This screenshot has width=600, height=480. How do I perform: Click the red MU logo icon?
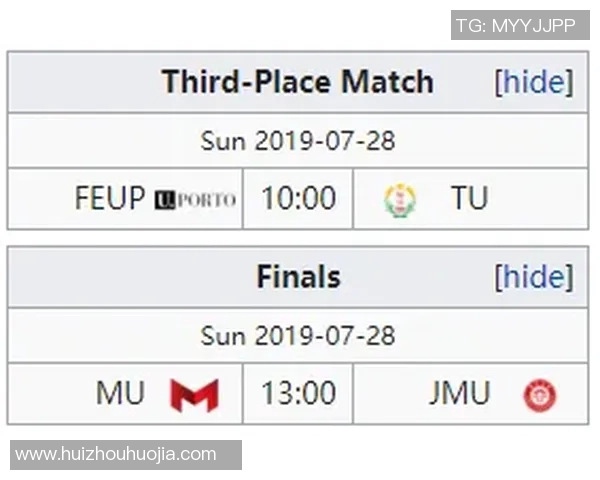(x=194, y=394)
